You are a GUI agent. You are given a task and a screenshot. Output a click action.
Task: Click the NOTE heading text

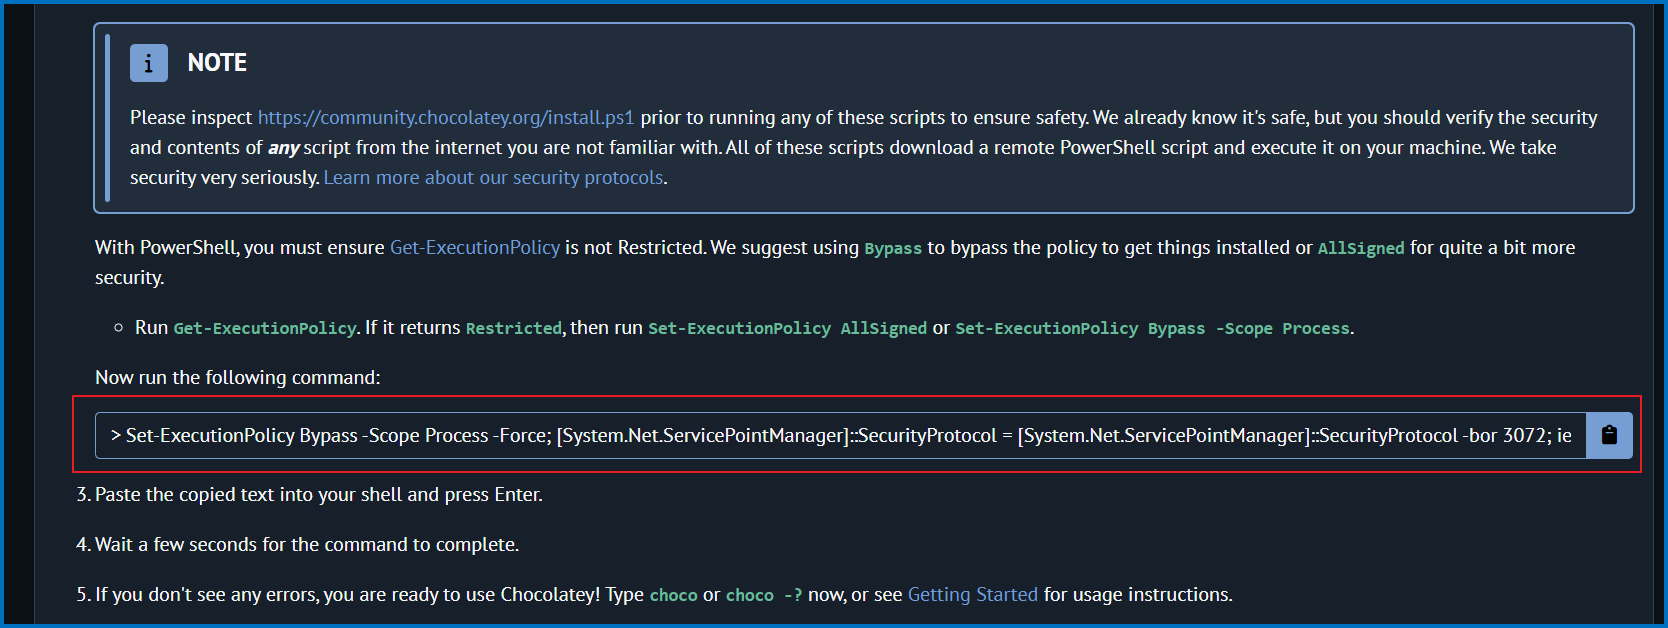[x=217, y=62]
